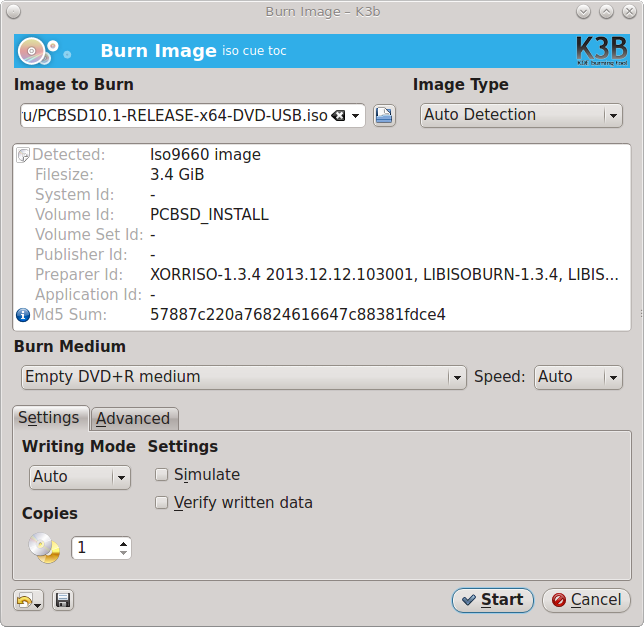Open the load settings icon menu
This screenshot has height=627, width=644.
pyautogui.click(x=28, y=600)
